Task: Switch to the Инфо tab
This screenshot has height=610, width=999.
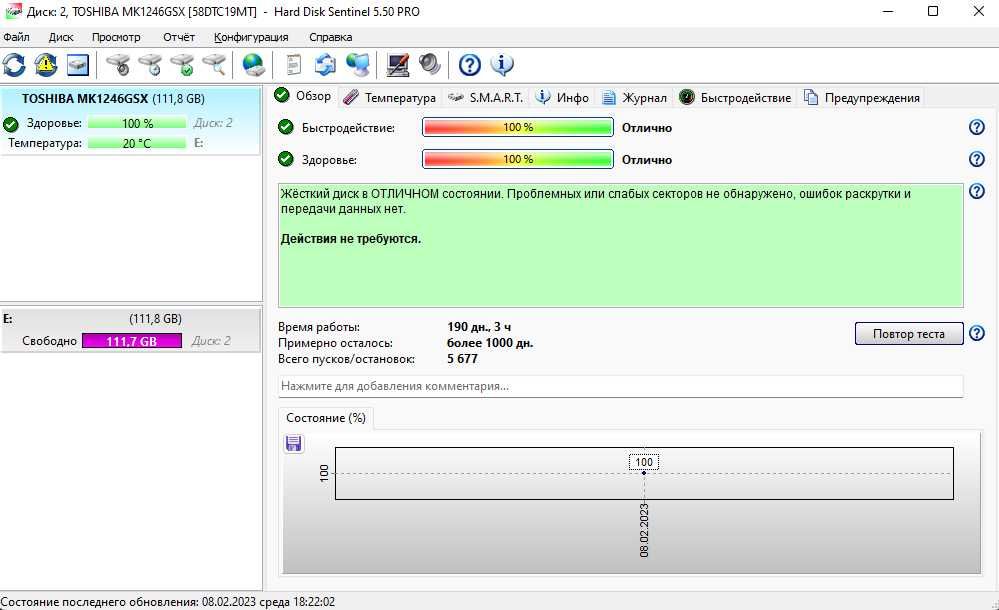Action: (x=562, y=98)
